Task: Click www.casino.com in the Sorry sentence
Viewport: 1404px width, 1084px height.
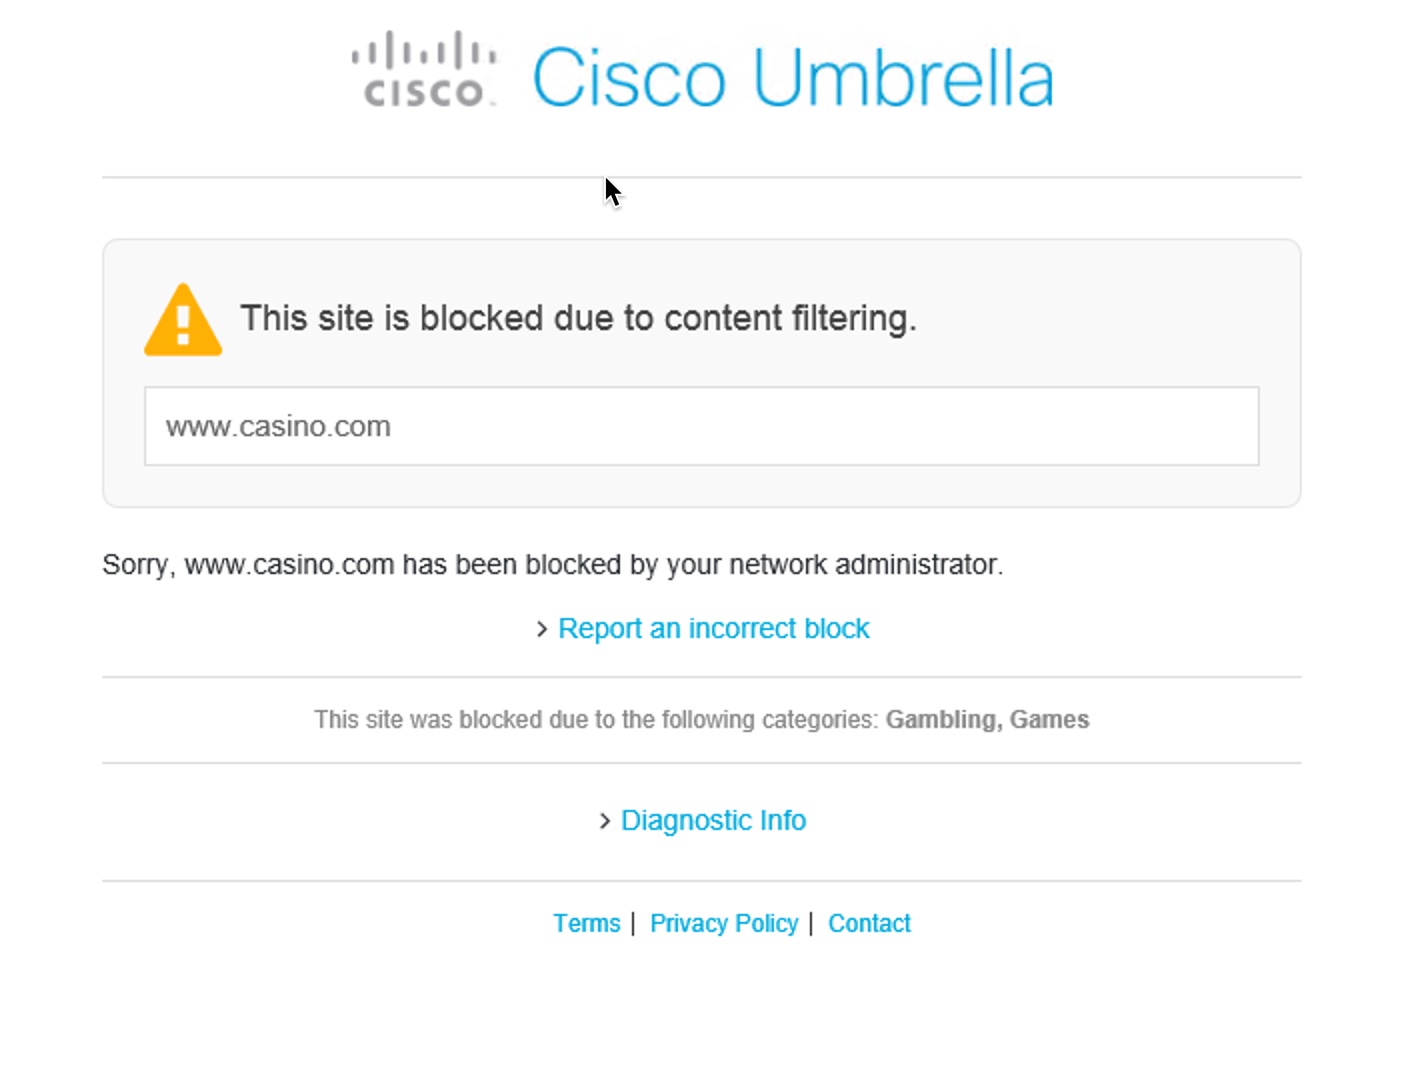Action: (289, 565)
